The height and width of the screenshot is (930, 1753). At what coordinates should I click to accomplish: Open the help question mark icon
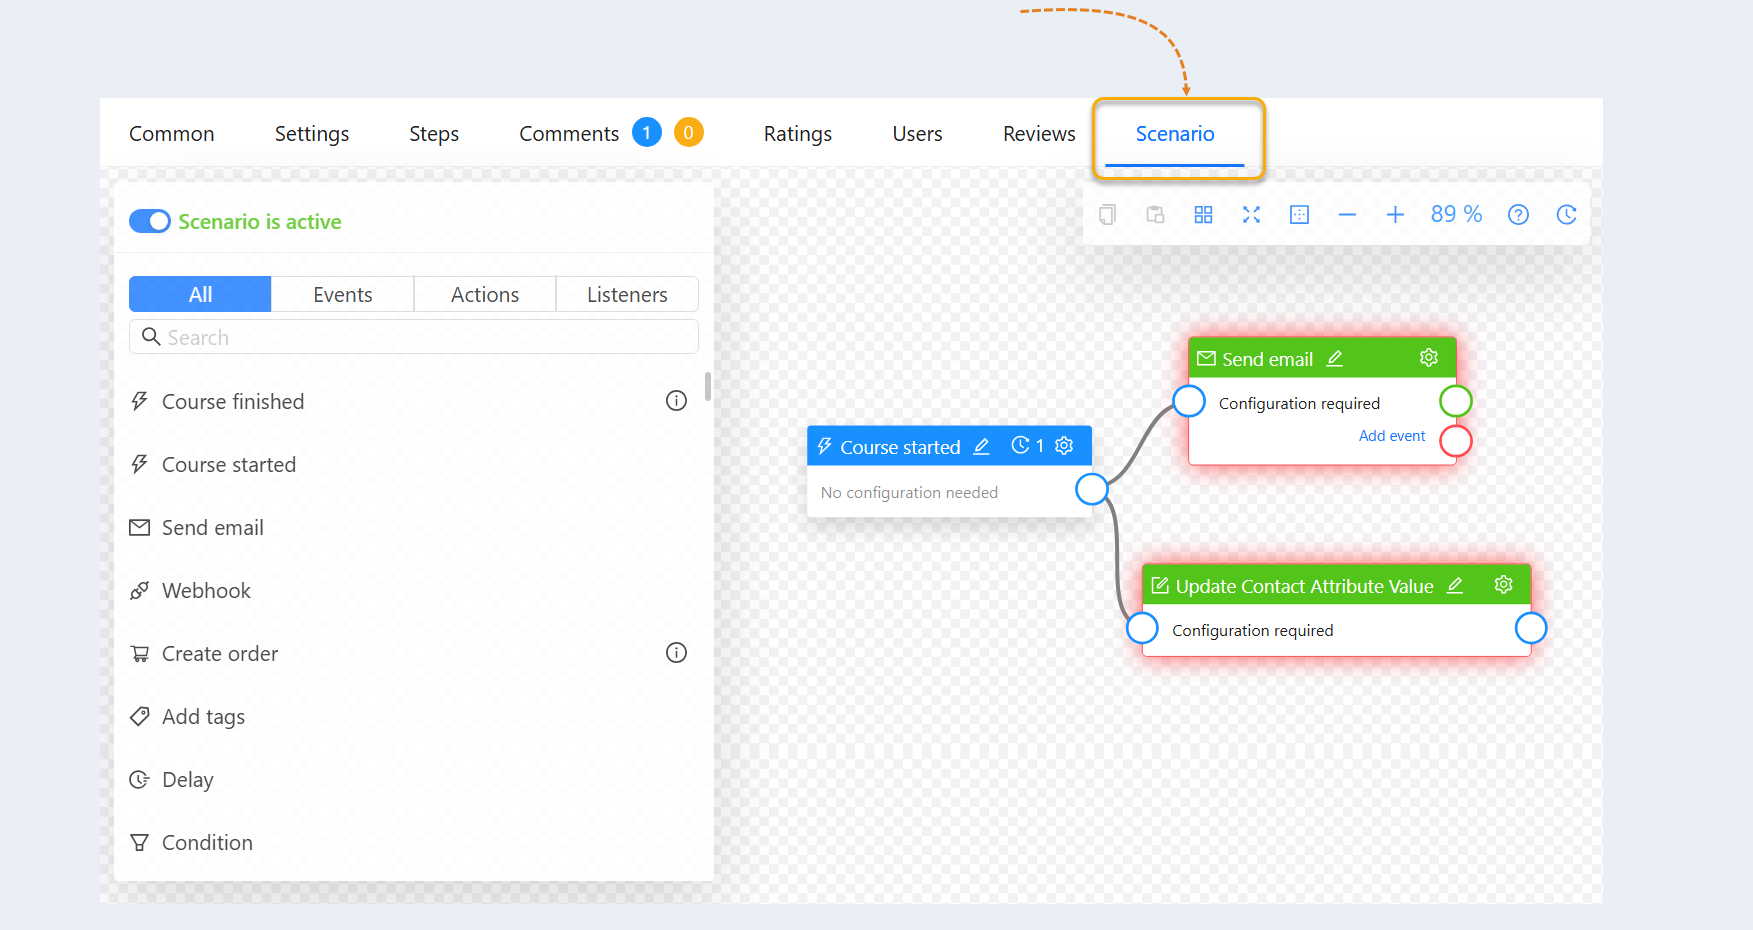[1518, 215]
